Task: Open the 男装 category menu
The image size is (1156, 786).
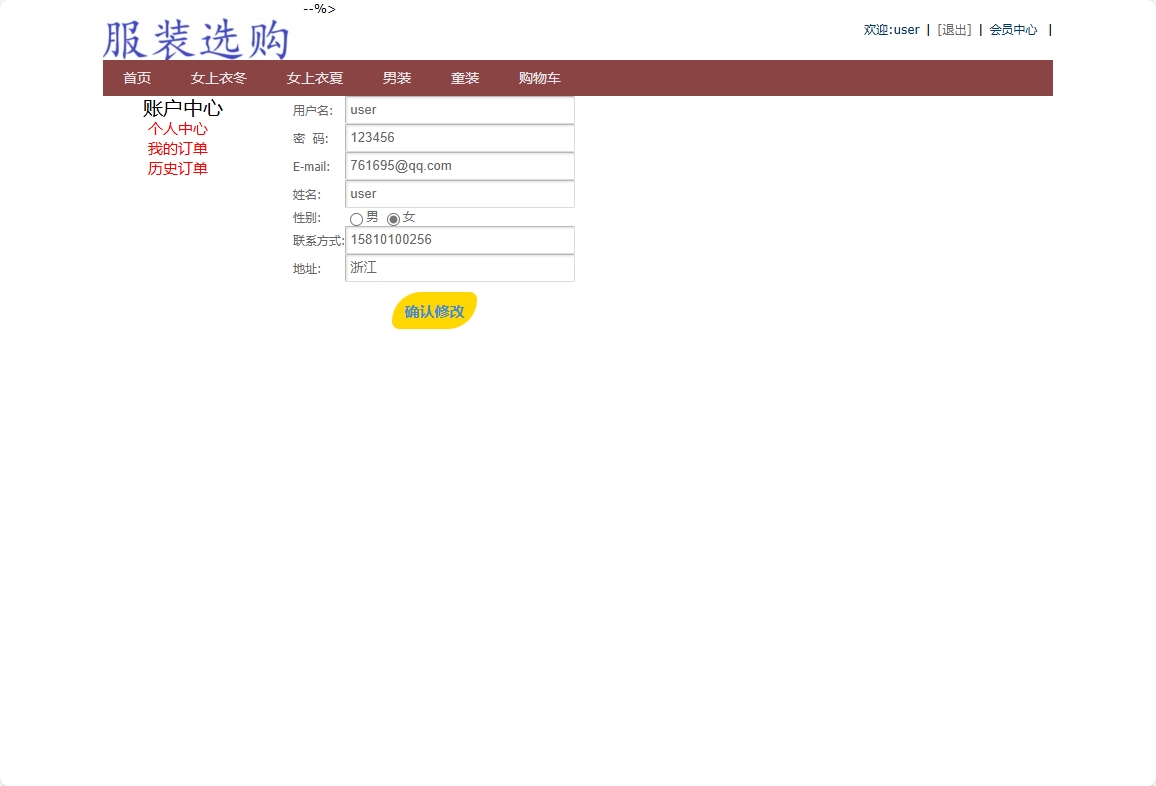Action: coord(396,77)
